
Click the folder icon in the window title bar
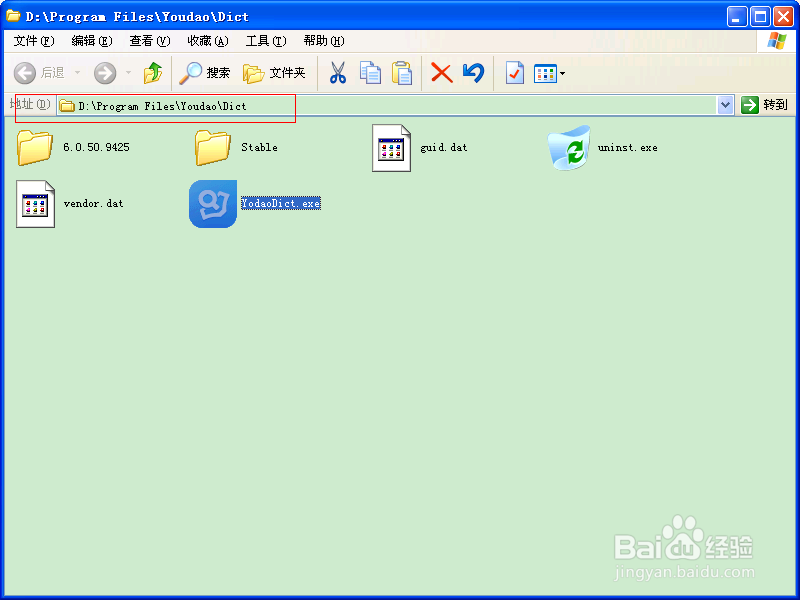[x=13, y=16]
